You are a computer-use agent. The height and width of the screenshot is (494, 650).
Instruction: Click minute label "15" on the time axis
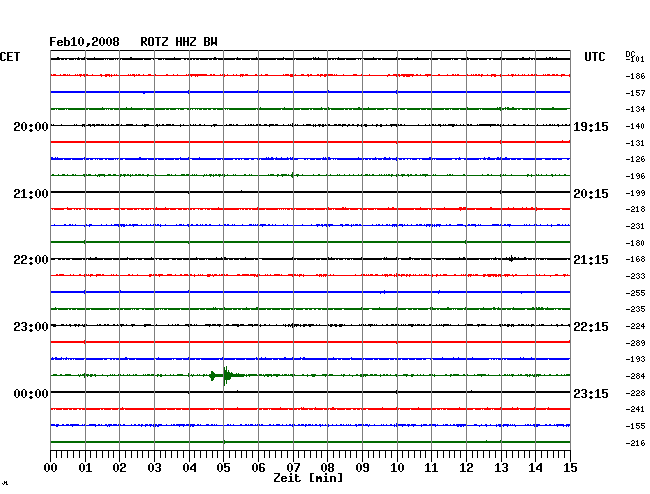[570, 468]
